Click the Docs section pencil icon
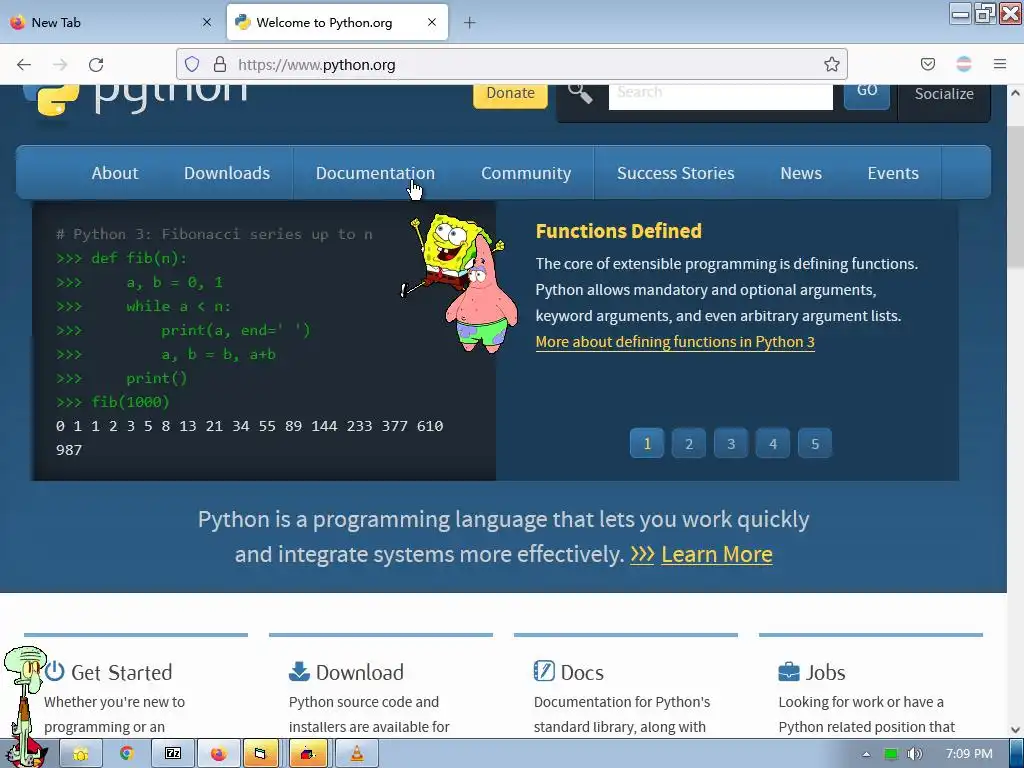1024x768 pixels. coord(544,671)
